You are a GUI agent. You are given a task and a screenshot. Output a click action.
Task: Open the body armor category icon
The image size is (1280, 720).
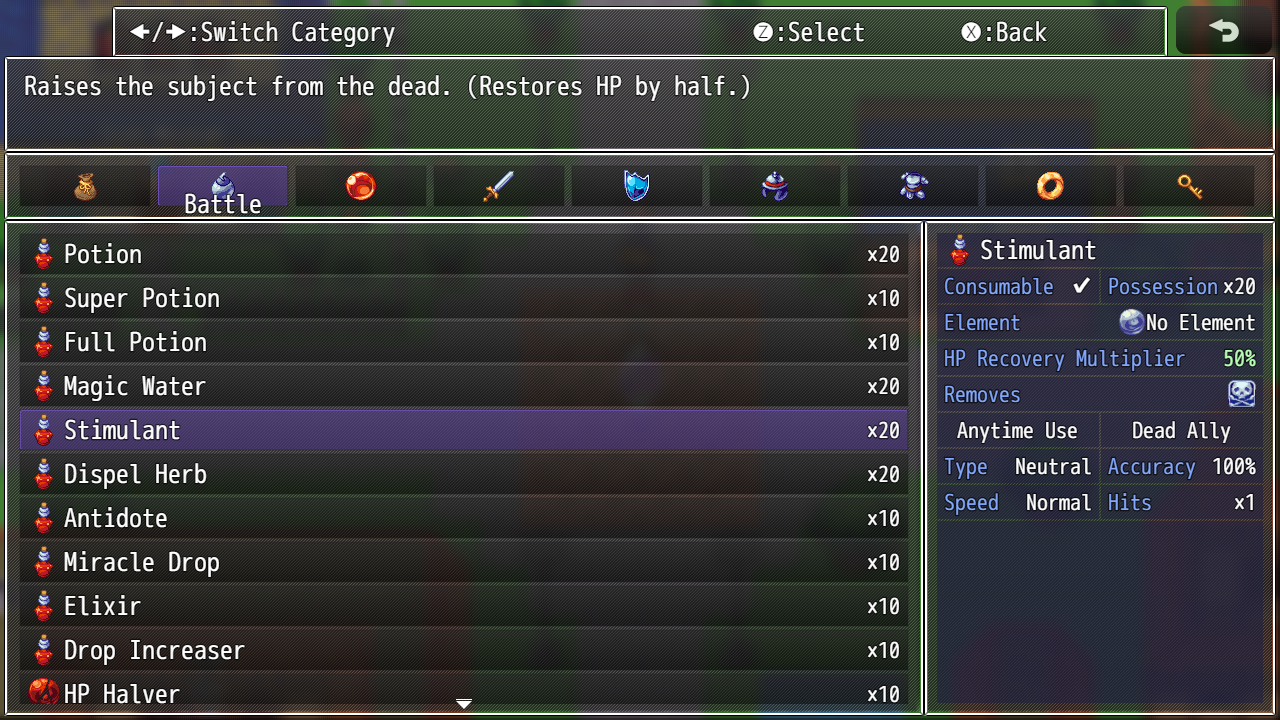pyautogui.click(x=913, y=186)
